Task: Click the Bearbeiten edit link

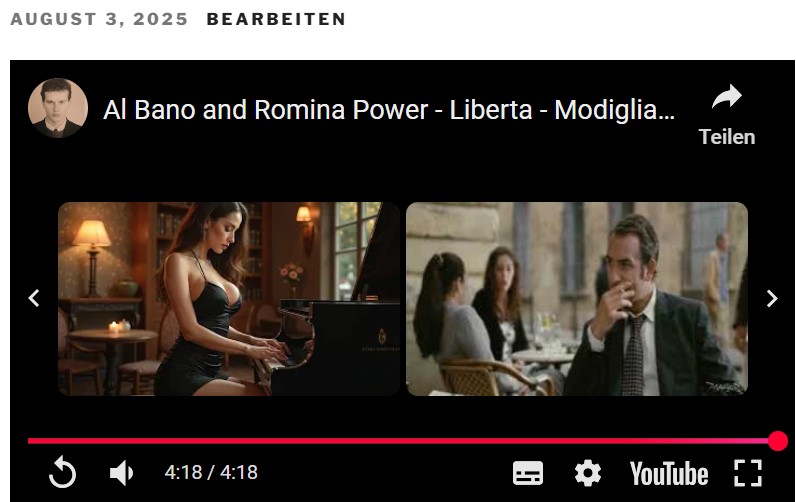Action: coord(276,19)
